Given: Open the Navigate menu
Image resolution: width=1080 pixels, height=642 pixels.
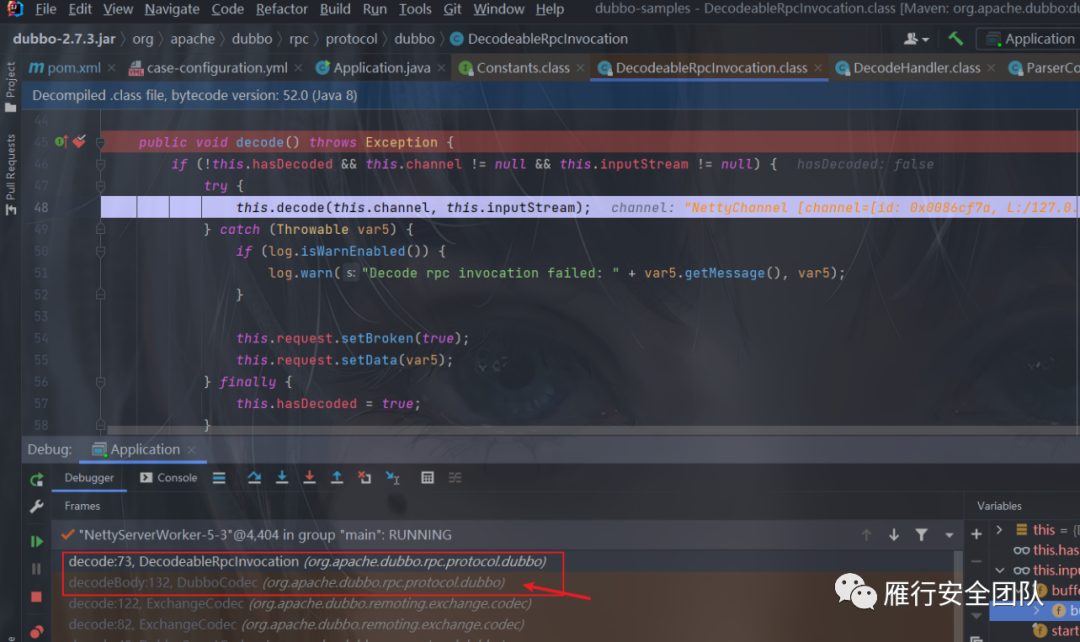Looking at the screenshot, I should click(172, 9).
